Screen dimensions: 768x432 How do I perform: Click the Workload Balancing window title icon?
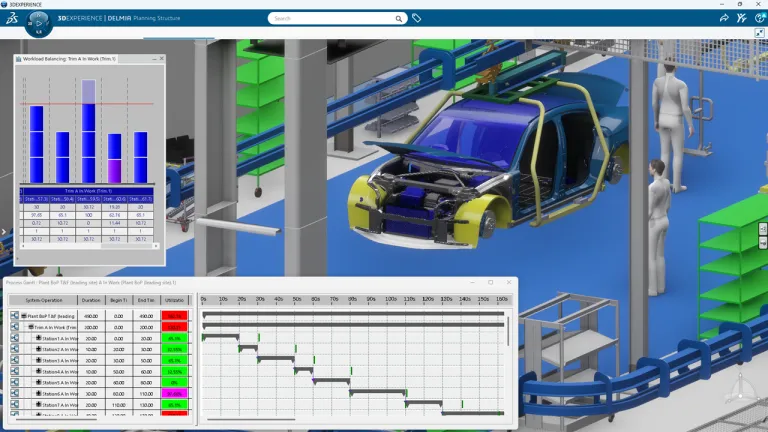(x=17, y=59)
